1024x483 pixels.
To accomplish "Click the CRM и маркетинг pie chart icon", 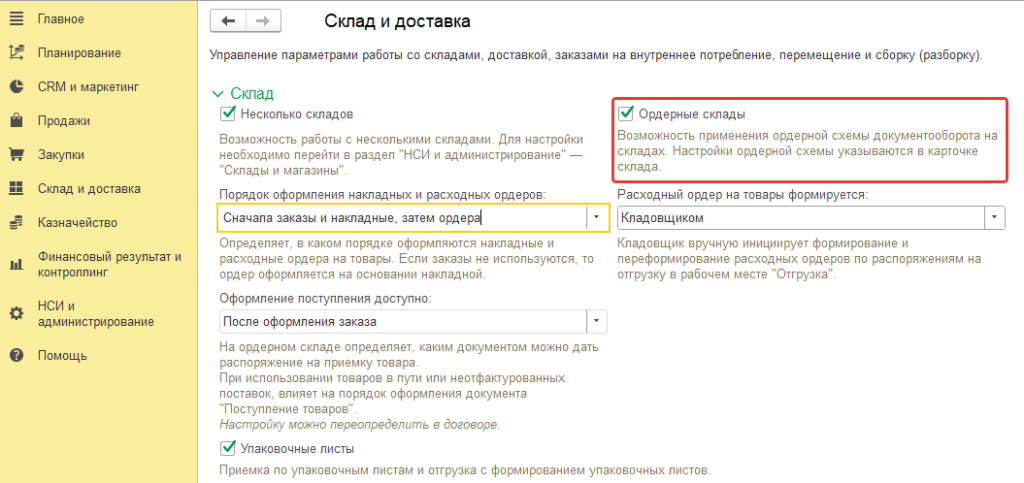I will click(16, 87).
